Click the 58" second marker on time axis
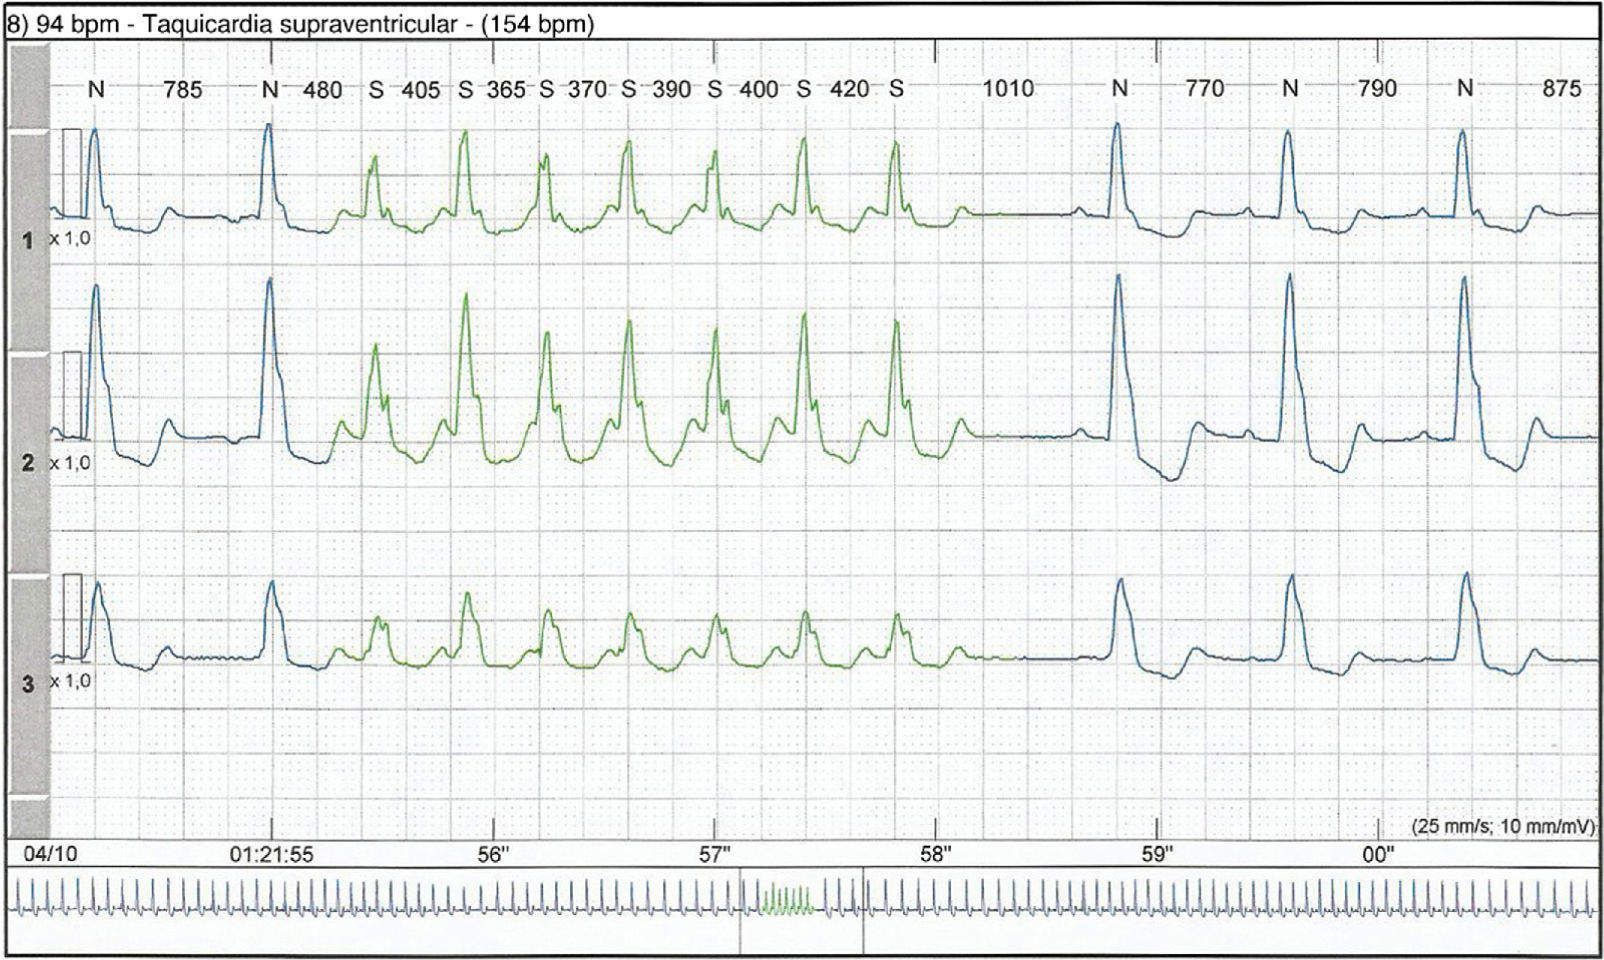The width and height of the screenshot is (1604, 960). coord(936,855)
